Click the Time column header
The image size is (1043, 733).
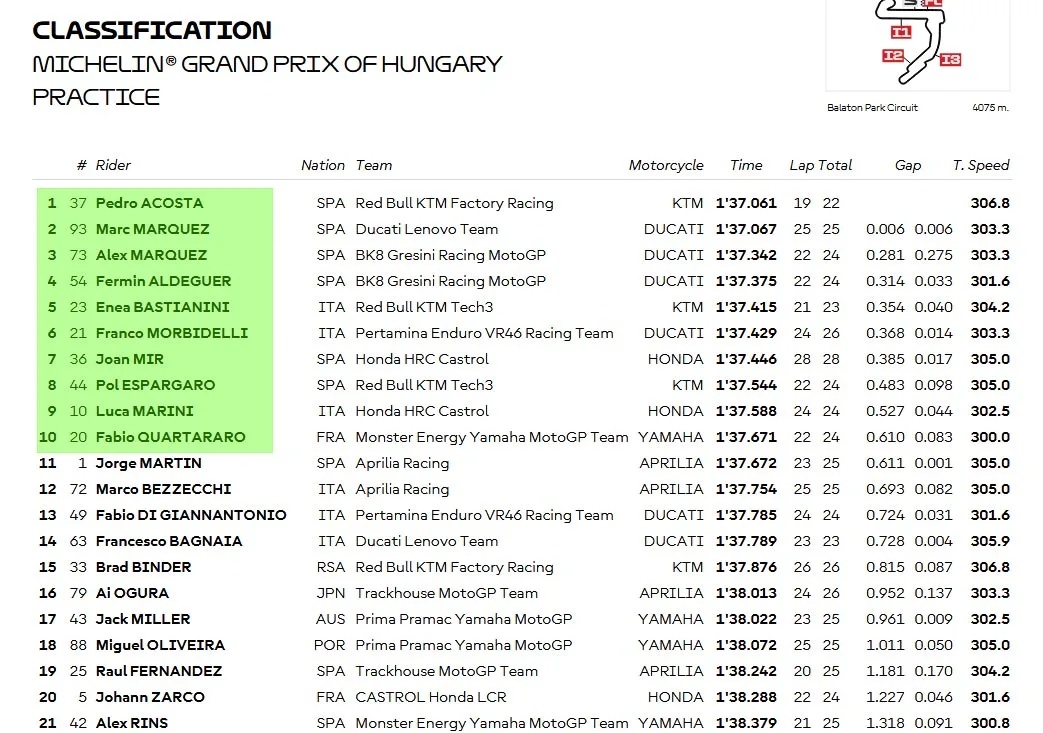click(x=746, y=165)
